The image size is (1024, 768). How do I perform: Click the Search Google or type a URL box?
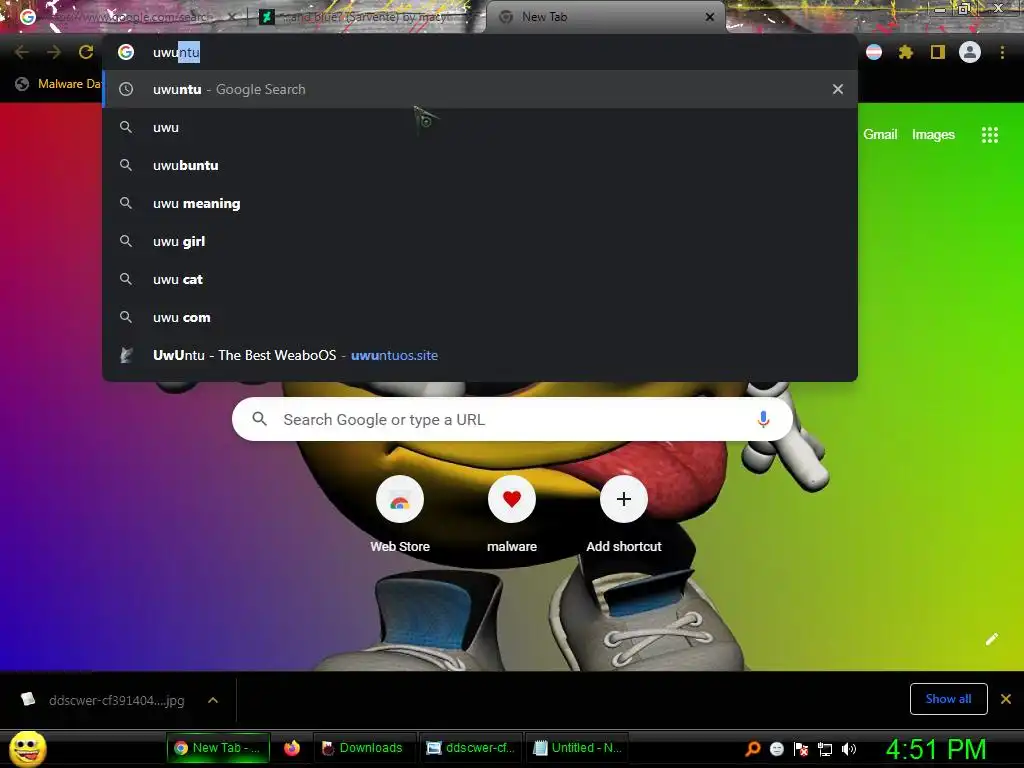513,419
